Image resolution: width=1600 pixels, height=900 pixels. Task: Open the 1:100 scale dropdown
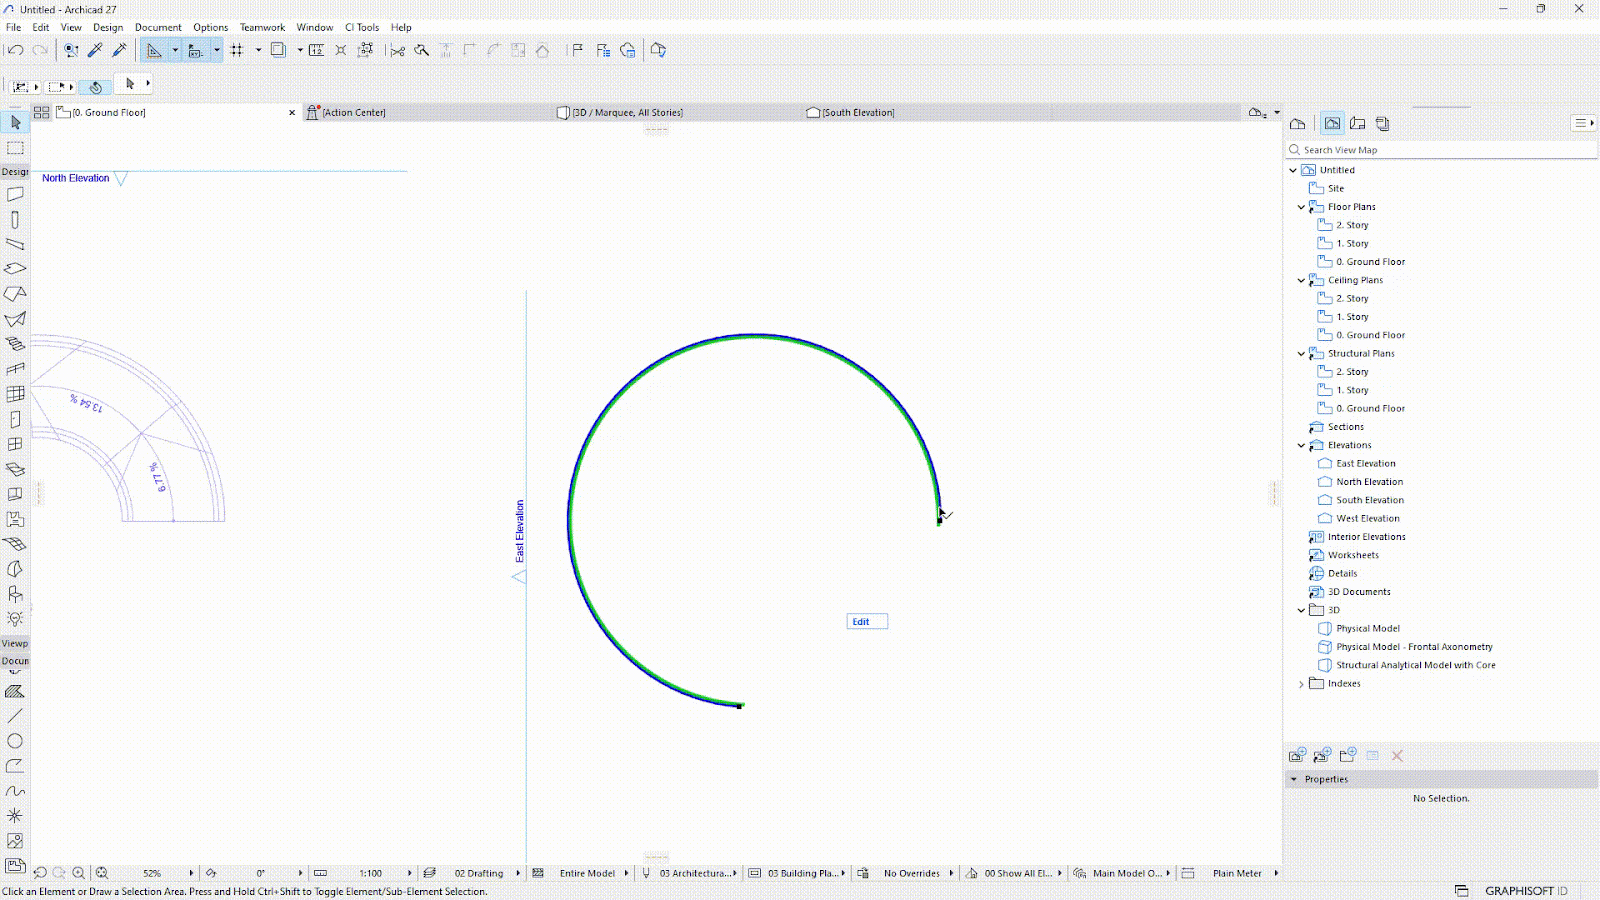coord(409,873)
